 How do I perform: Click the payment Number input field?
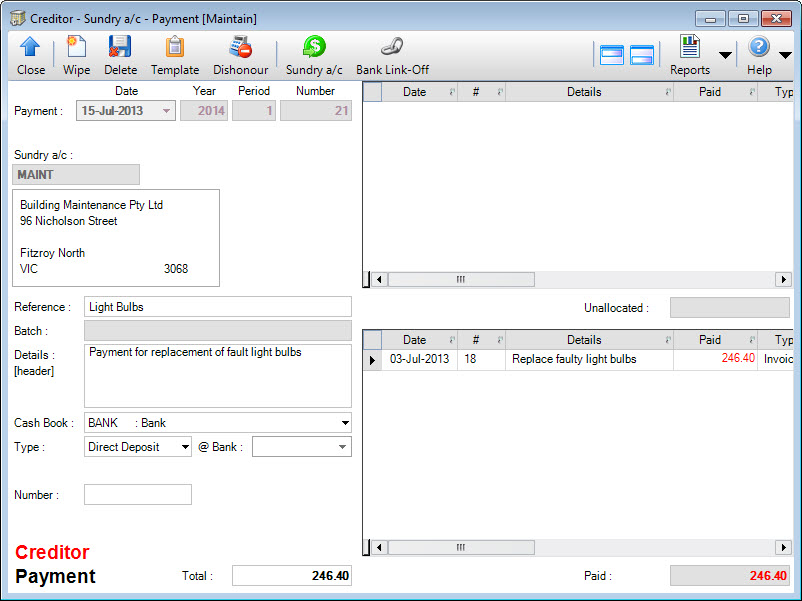(138, 495)
